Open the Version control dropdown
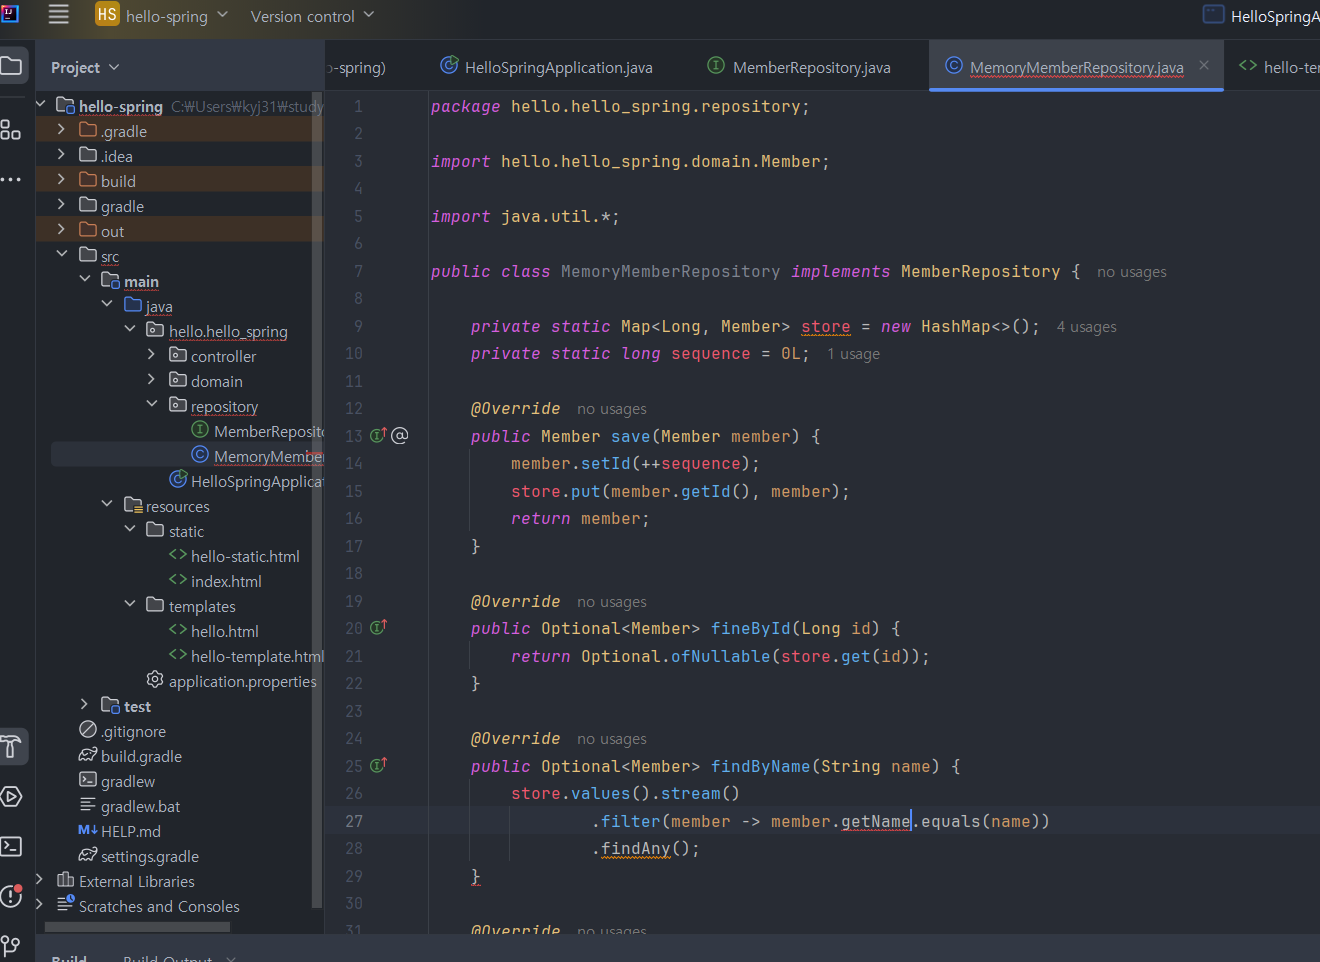This screenshot has width=1320, height=962. click(312, 16)
